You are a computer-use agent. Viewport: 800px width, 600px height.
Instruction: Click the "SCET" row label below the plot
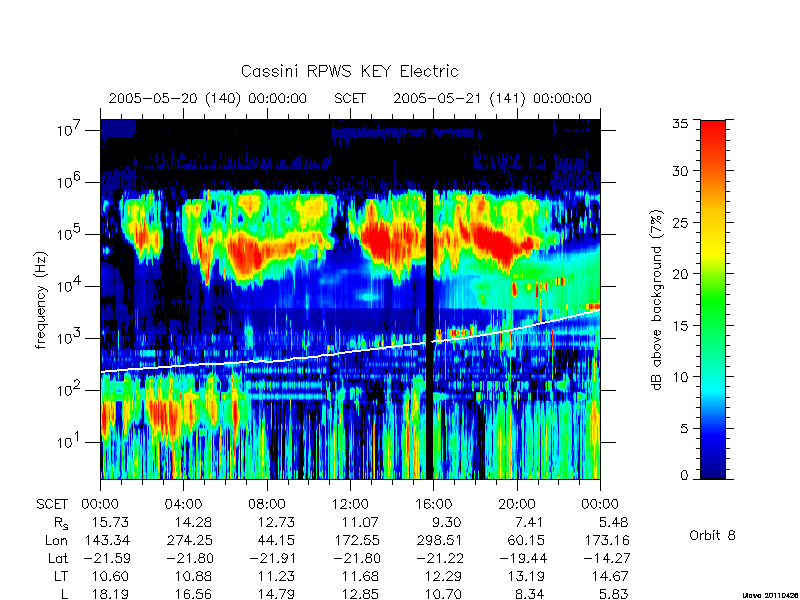click(x=52, y=504)
